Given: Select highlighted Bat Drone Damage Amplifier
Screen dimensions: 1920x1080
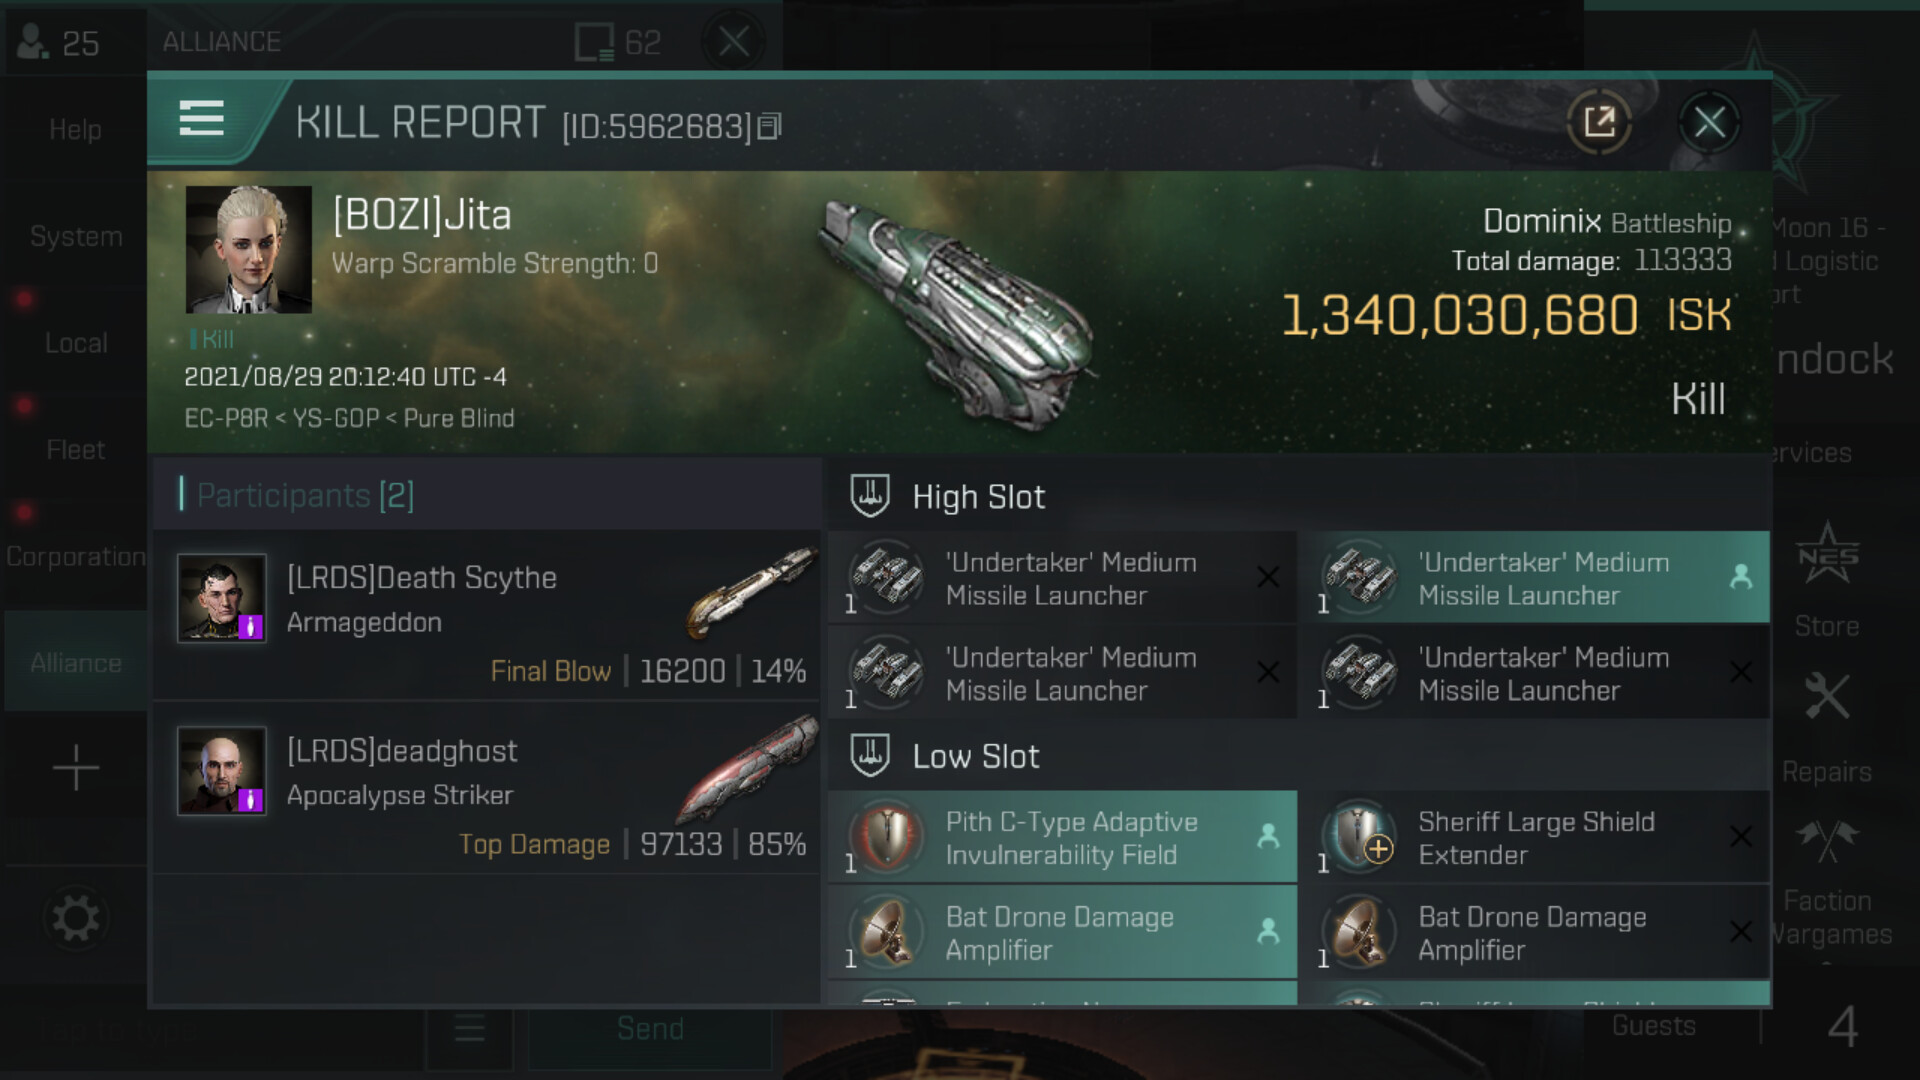Looking at the screenshot, I should [1063, 932].
